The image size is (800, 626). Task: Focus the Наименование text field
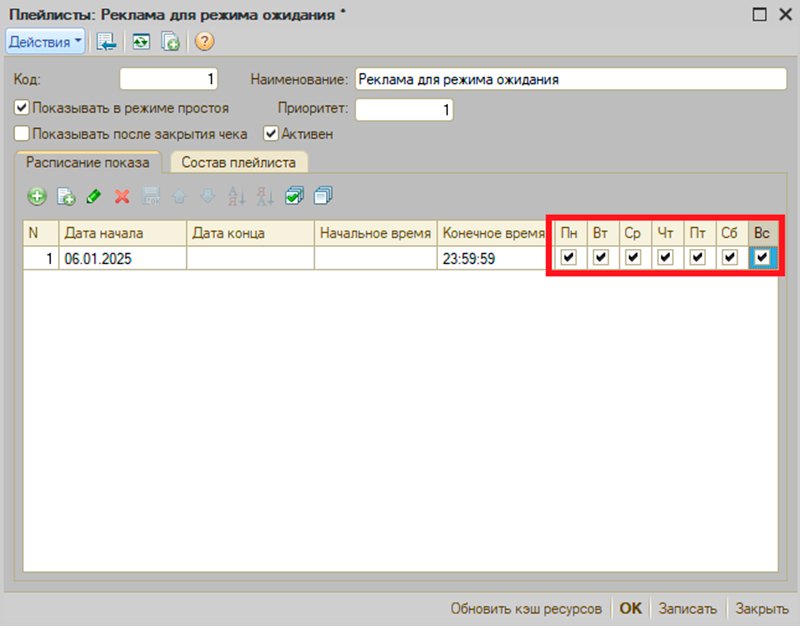click(x=570, y=79)
